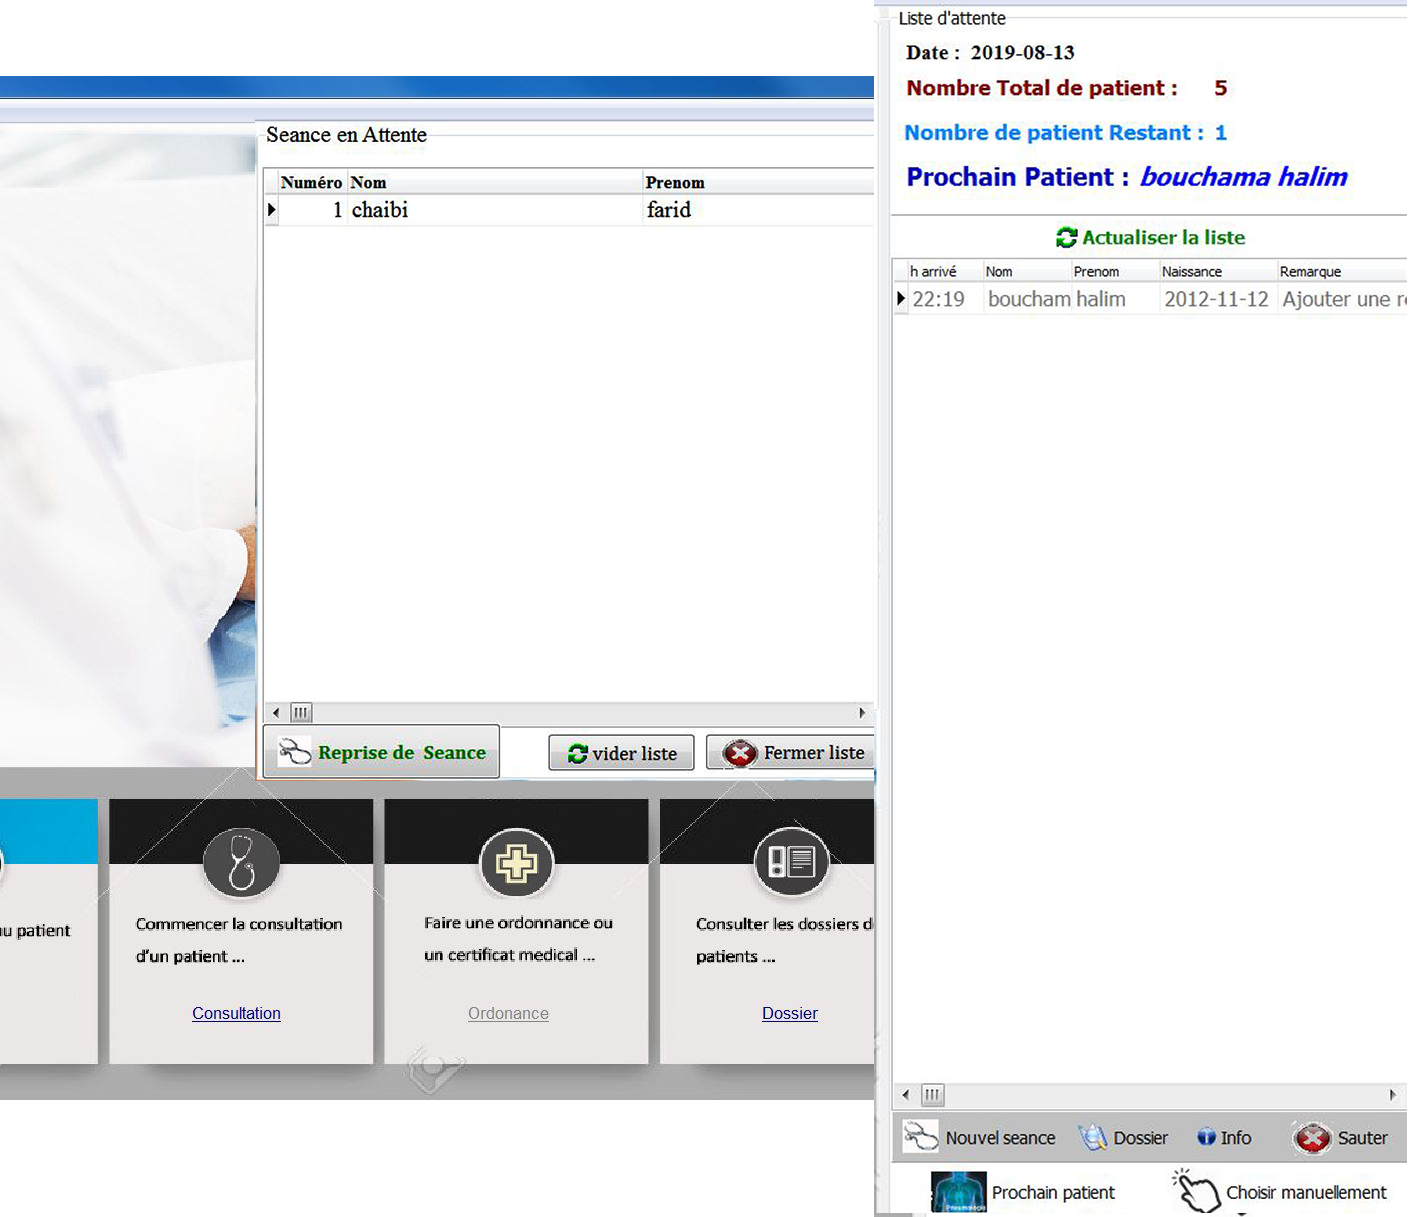Click the blue info icon
This screenshot has width=1409, height=1217.
1206,1138
